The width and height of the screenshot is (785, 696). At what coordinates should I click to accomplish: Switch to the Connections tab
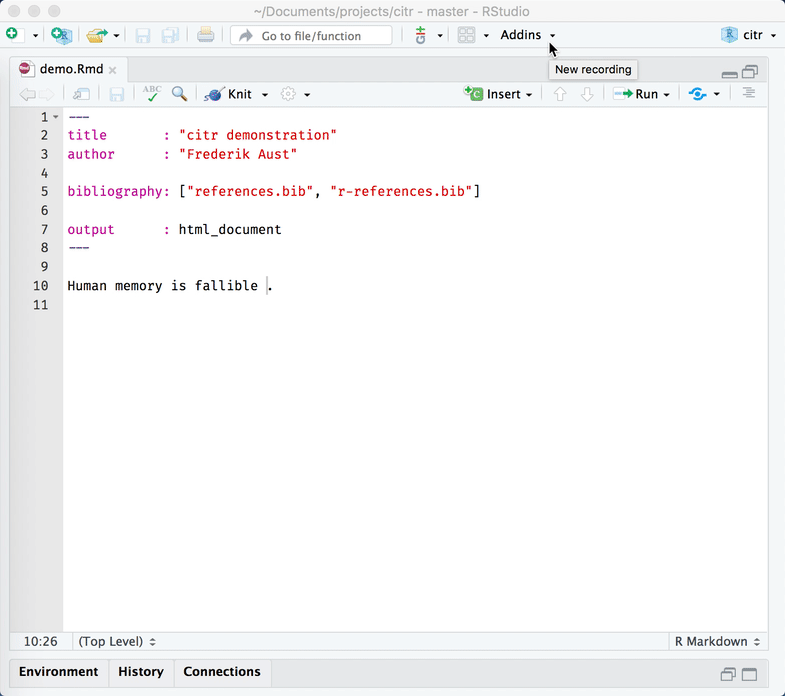[222, 671]
